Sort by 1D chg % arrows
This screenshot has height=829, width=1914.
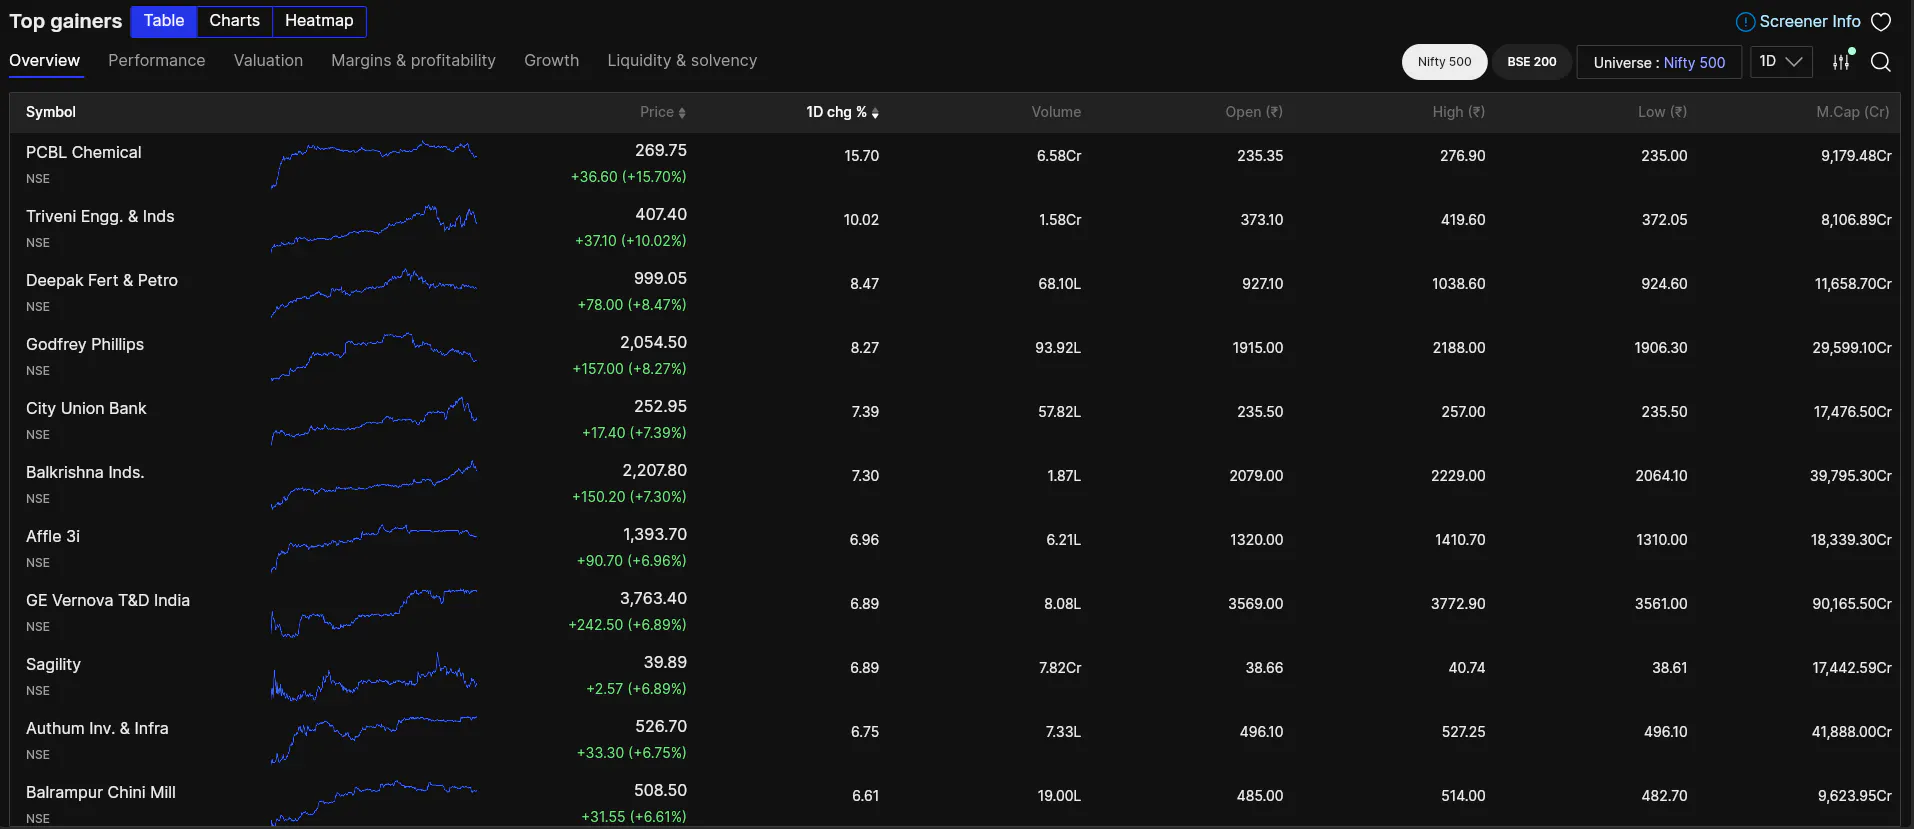tap(875, 113)
